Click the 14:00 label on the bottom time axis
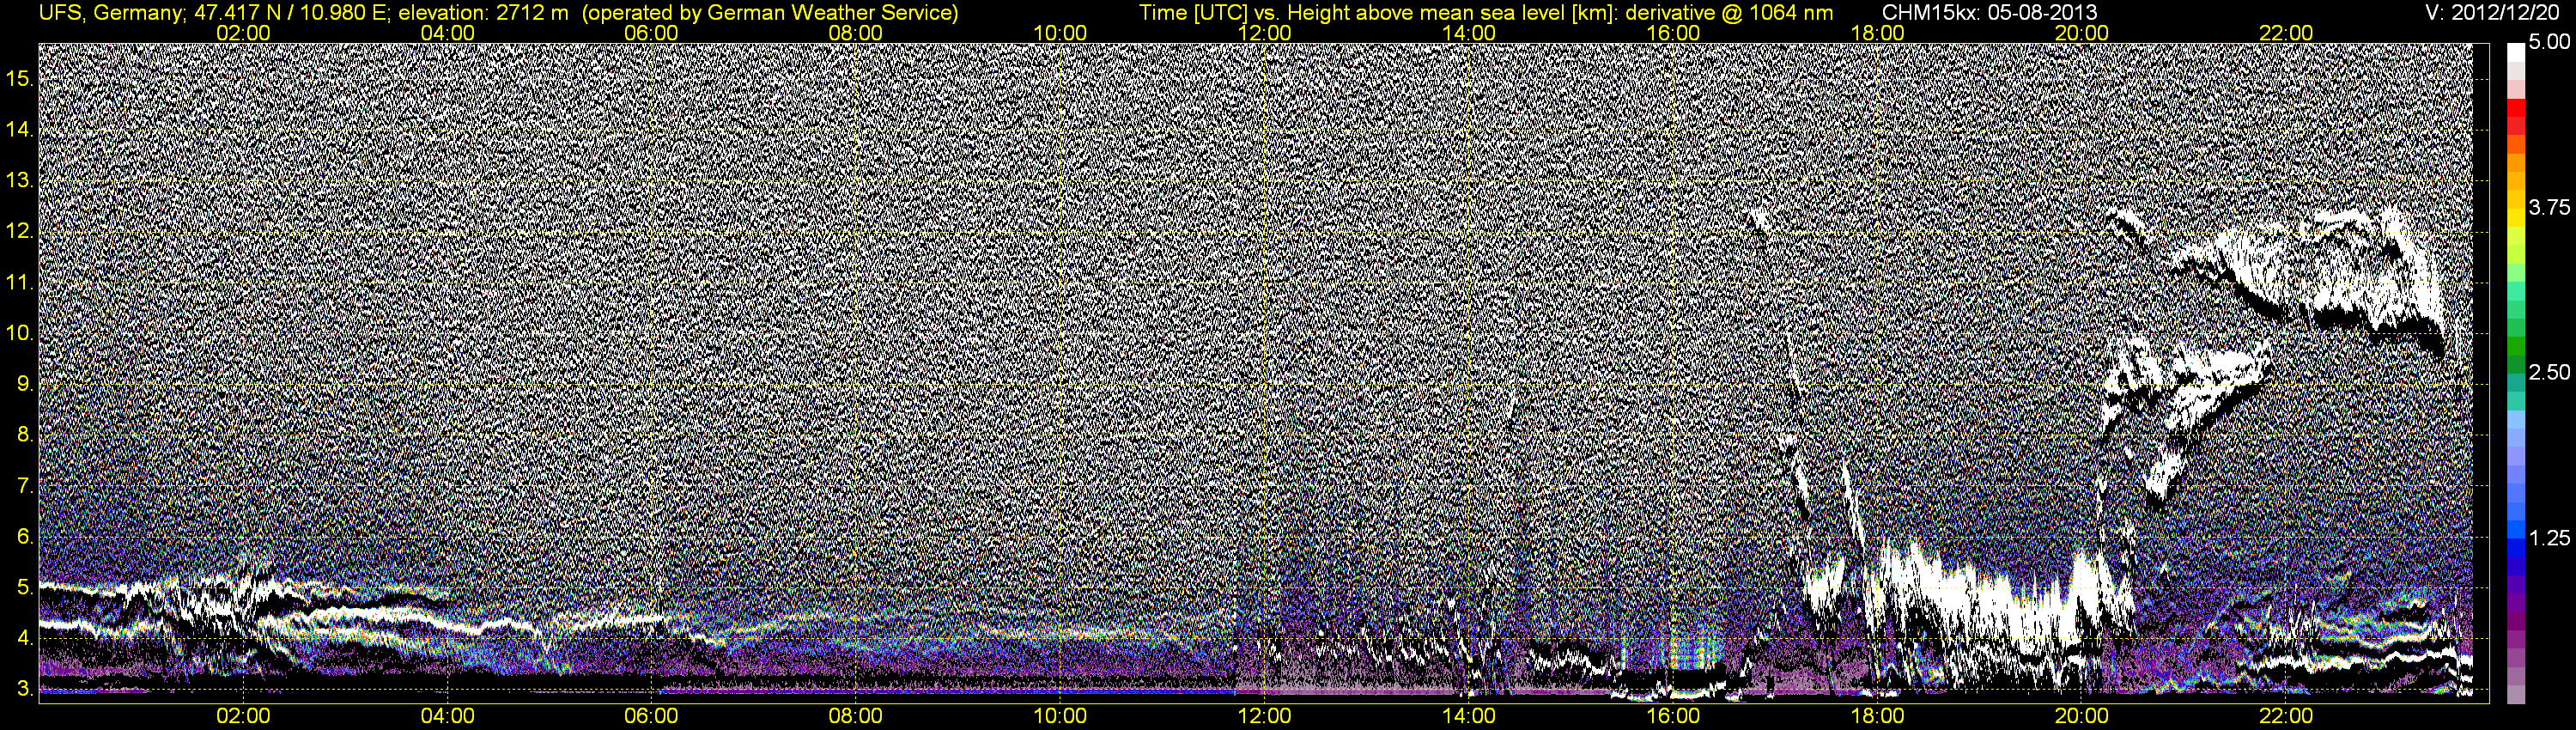This screenshot has height=730, width=2576. tap(1469, 716)
